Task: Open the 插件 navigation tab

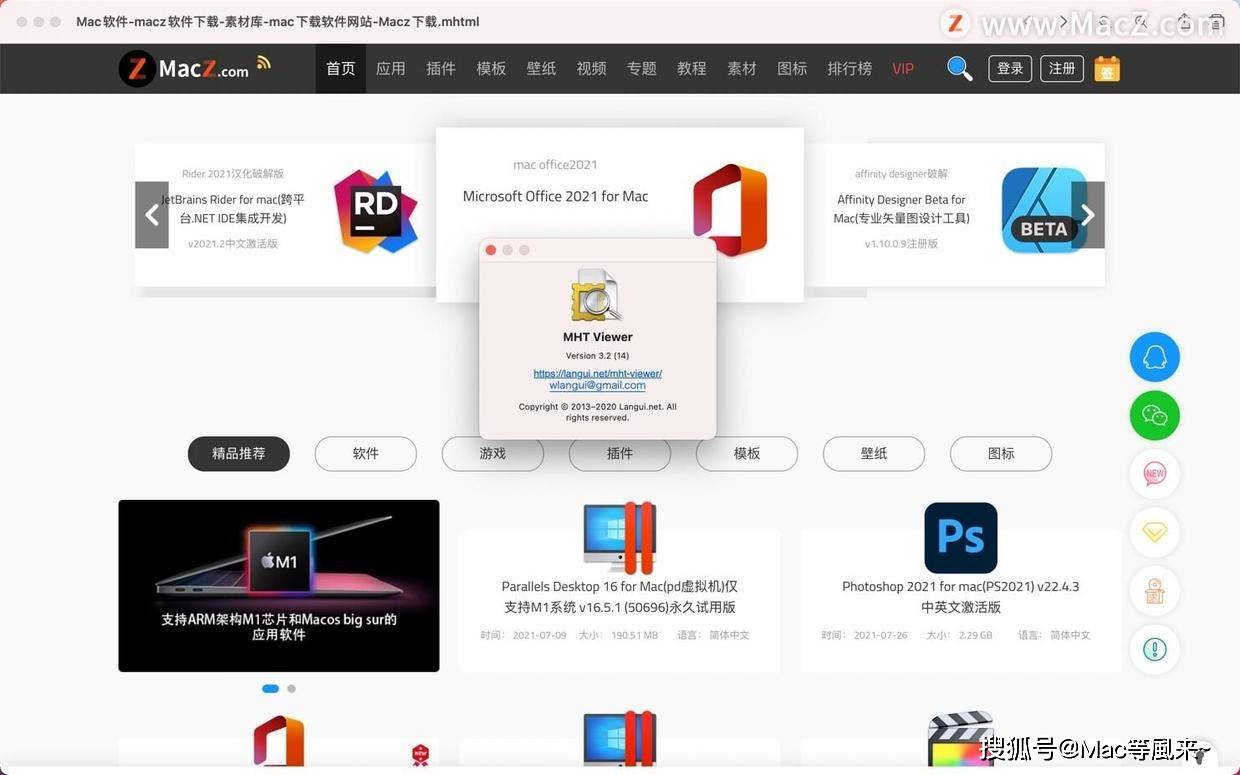Action: pos(441,69)
